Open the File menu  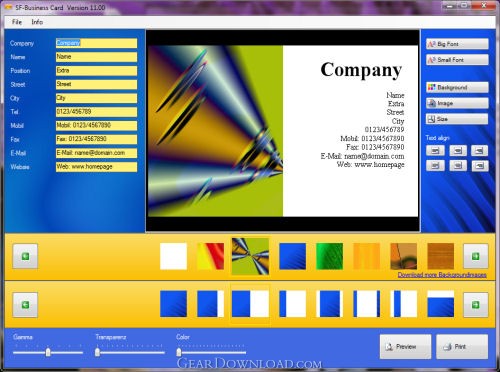[x=17, y=22]
